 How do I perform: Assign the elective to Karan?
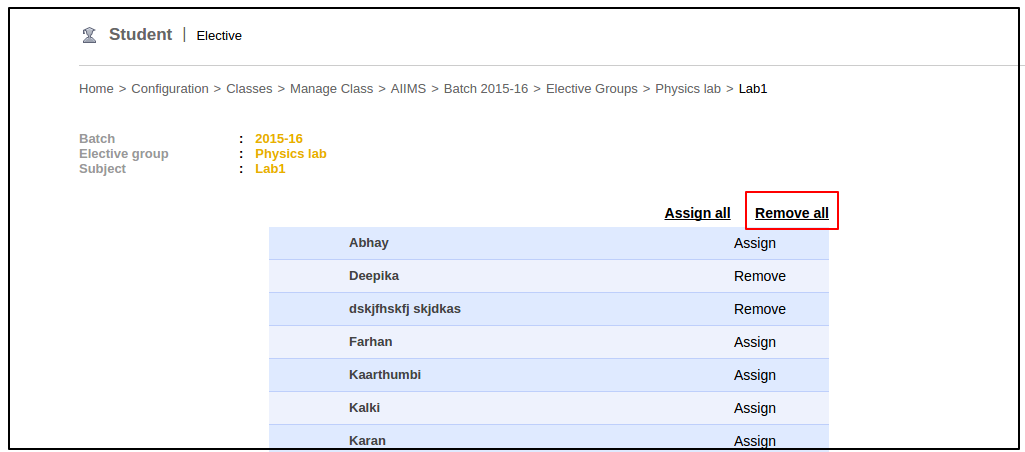click(x=754, y=441)
